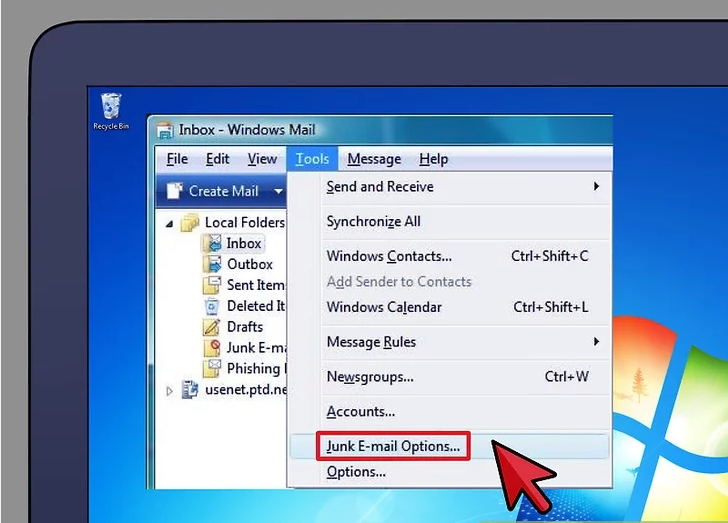Click the Create Mail button

click(x=212, y=191)
